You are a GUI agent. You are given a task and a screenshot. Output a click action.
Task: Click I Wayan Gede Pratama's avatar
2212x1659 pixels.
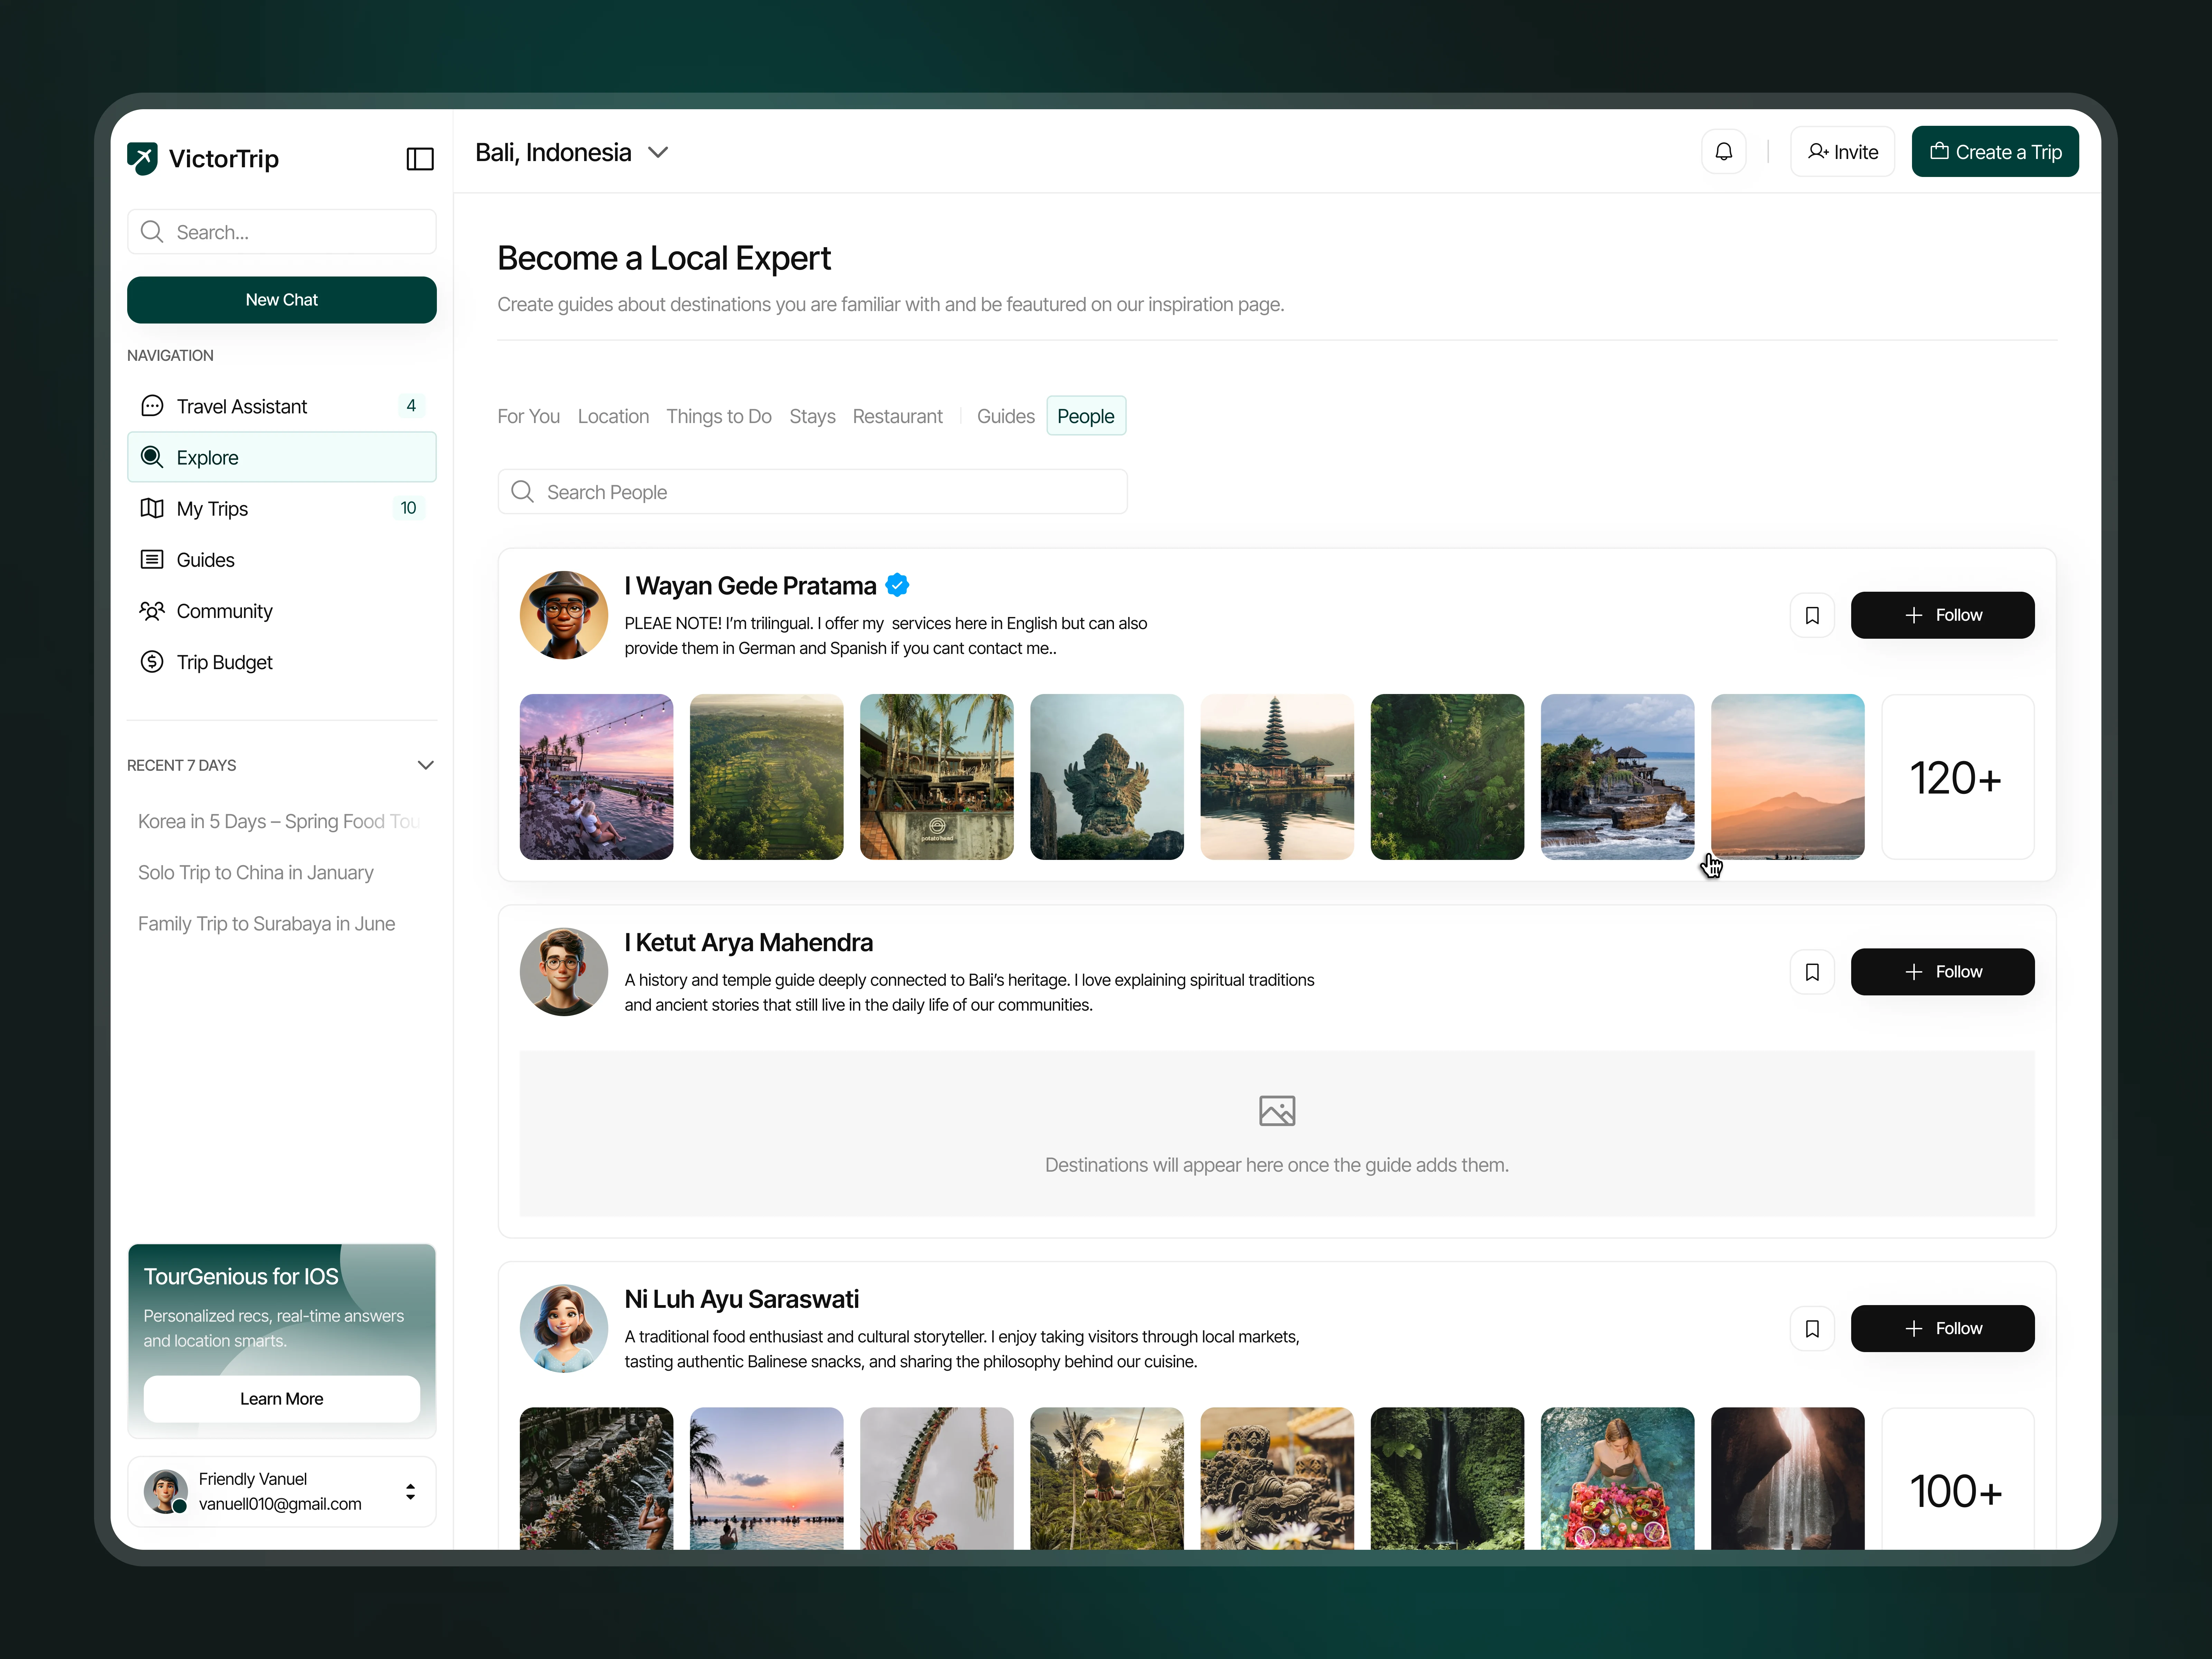564,615
